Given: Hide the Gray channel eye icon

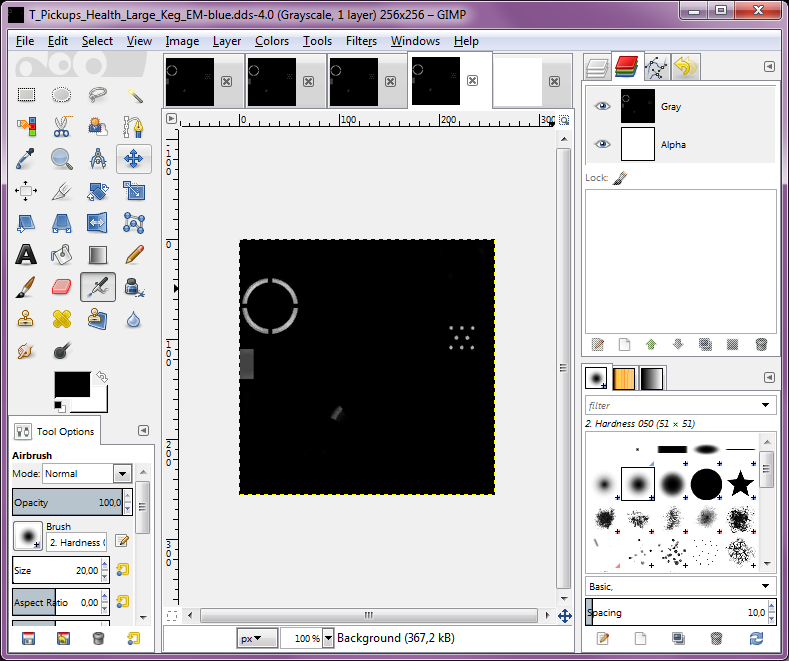Looking at the screenshot, I should [x=601, y=106].
